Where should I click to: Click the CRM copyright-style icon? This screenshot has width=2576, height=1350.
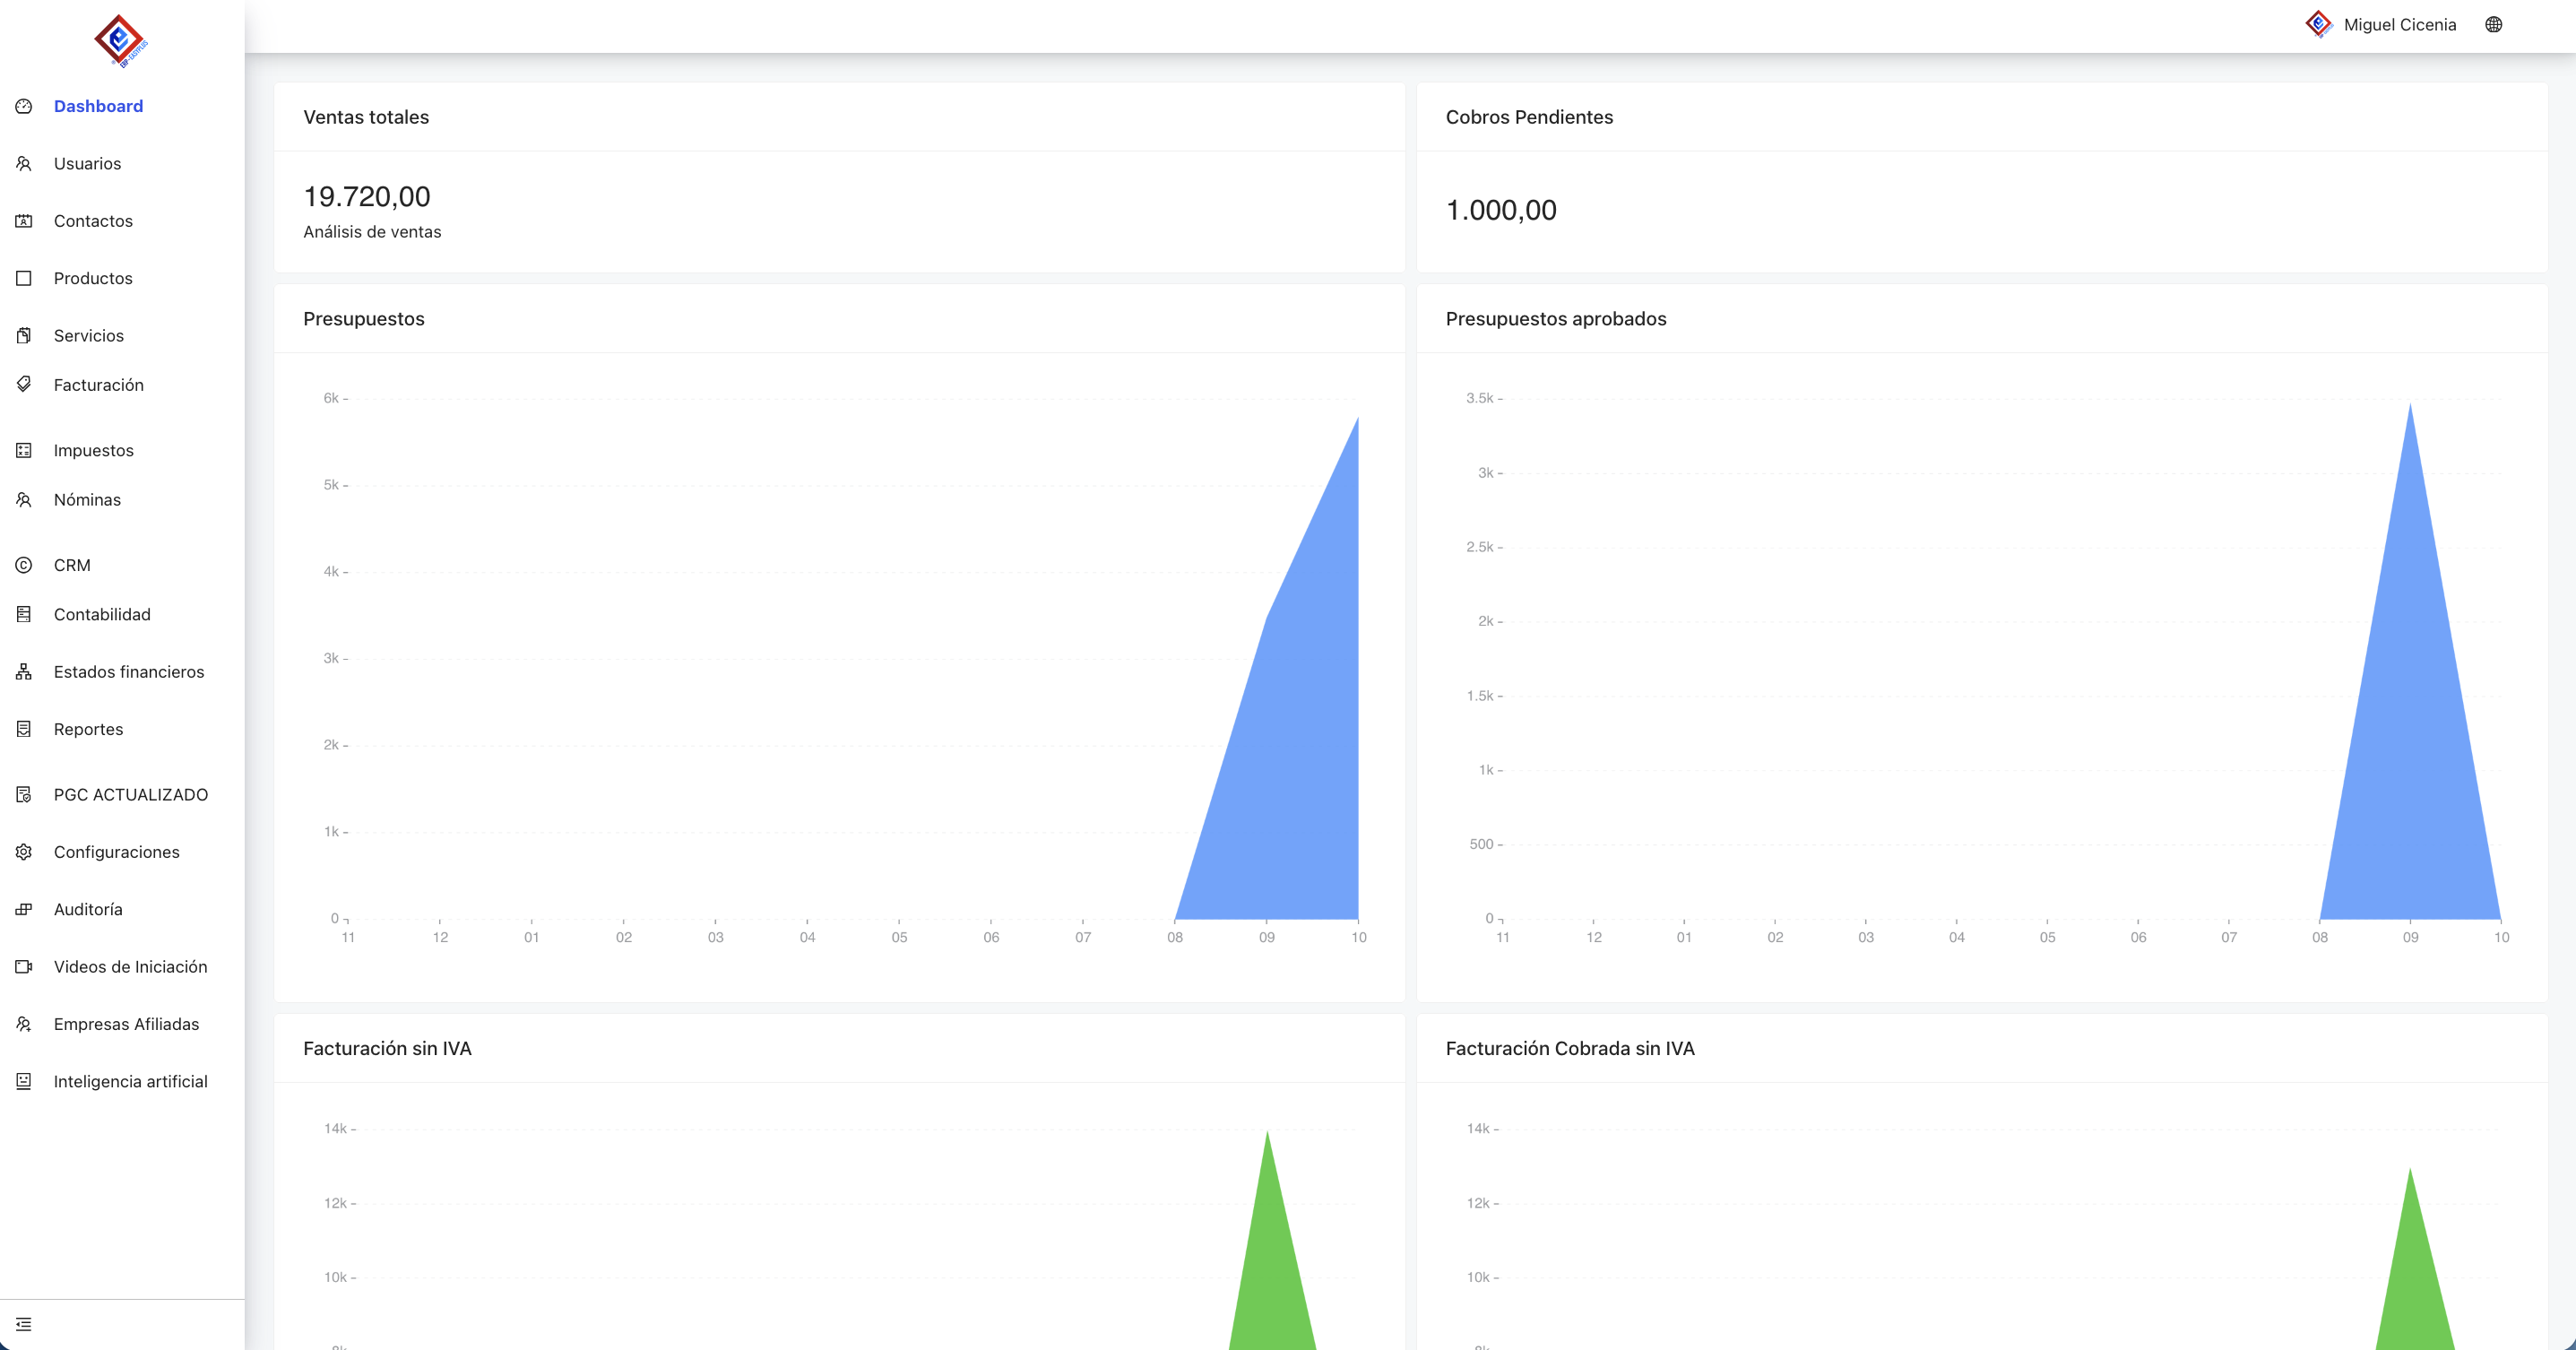24,565
